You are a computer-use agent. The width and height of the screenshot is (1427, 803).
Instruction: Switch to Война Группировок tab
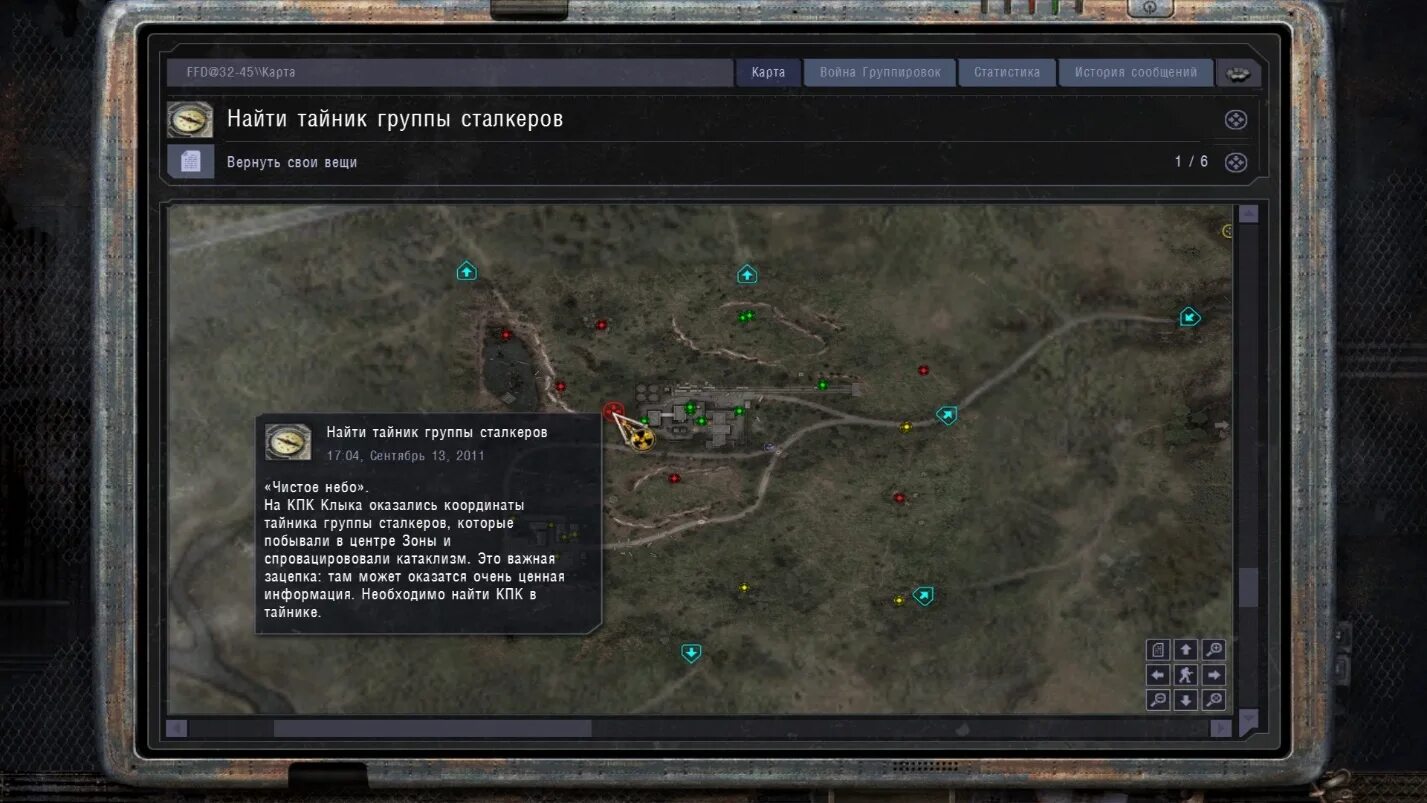(880, 72)
